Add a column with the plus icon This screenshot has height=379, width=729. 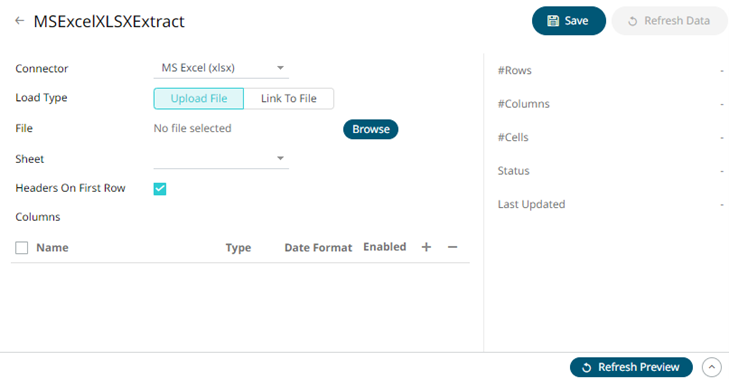pos(426,247)
